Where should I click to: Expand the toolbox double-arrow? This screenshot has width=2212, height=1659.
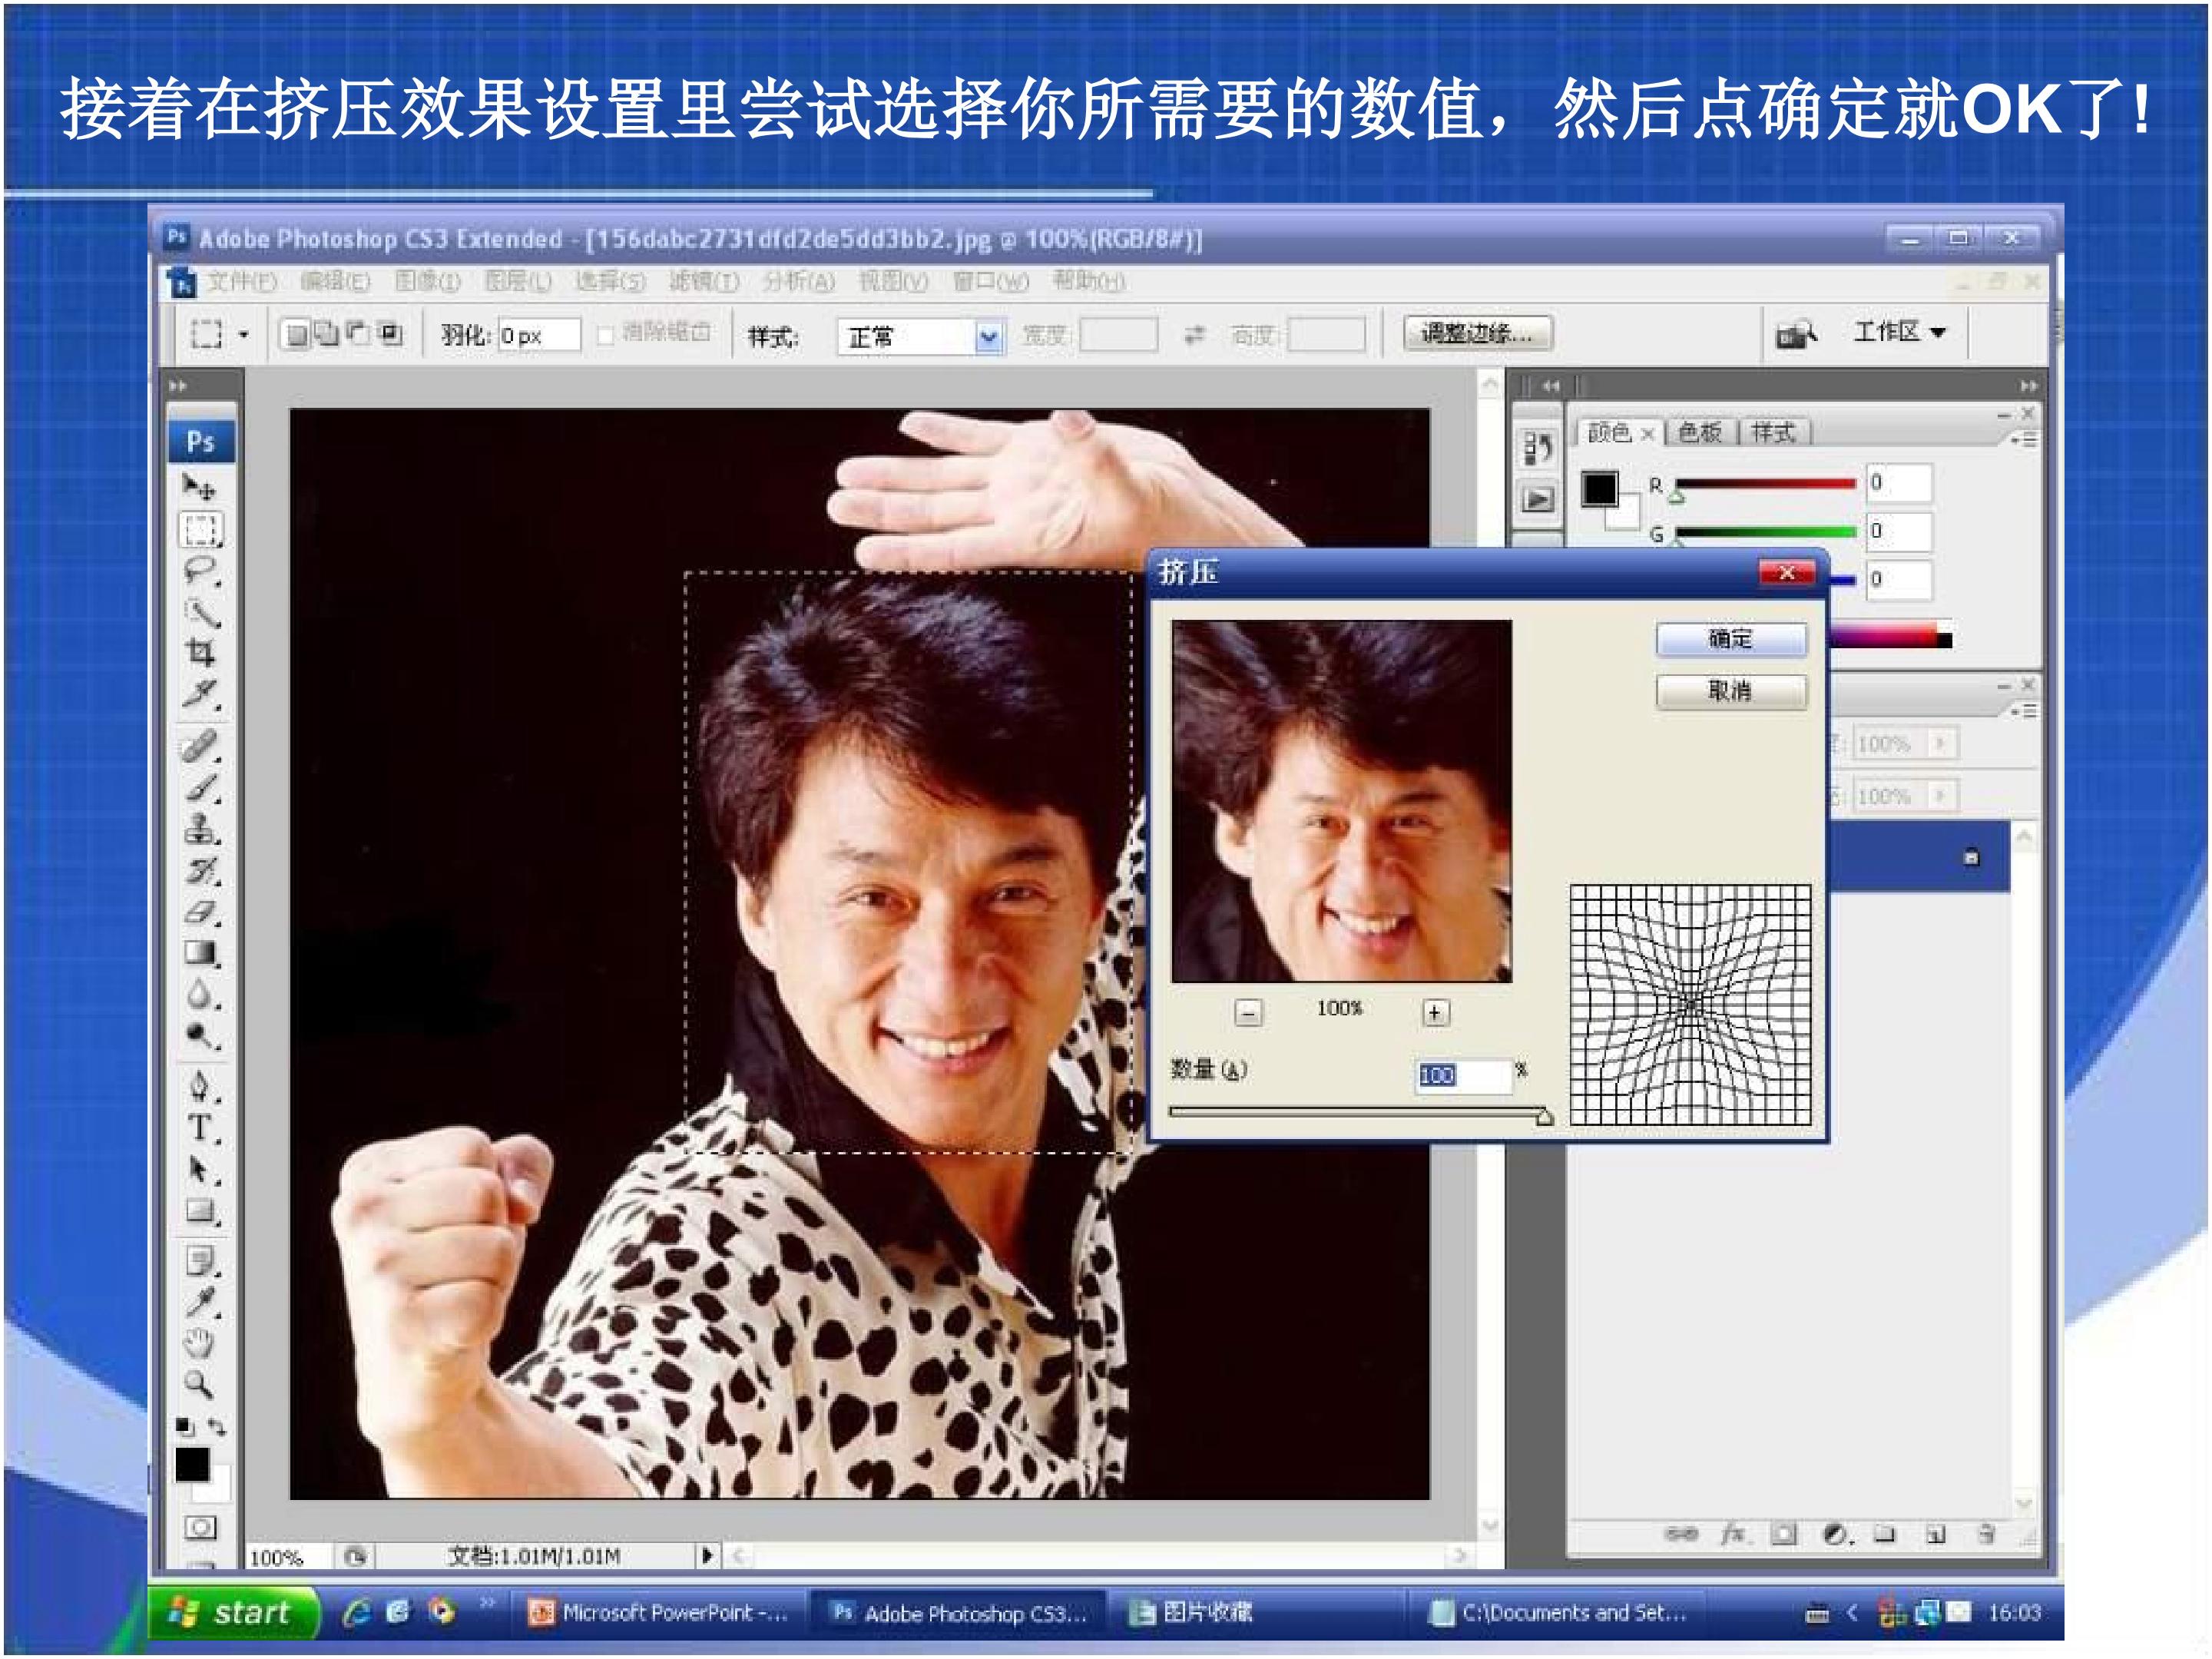click(x=178, y=386)
